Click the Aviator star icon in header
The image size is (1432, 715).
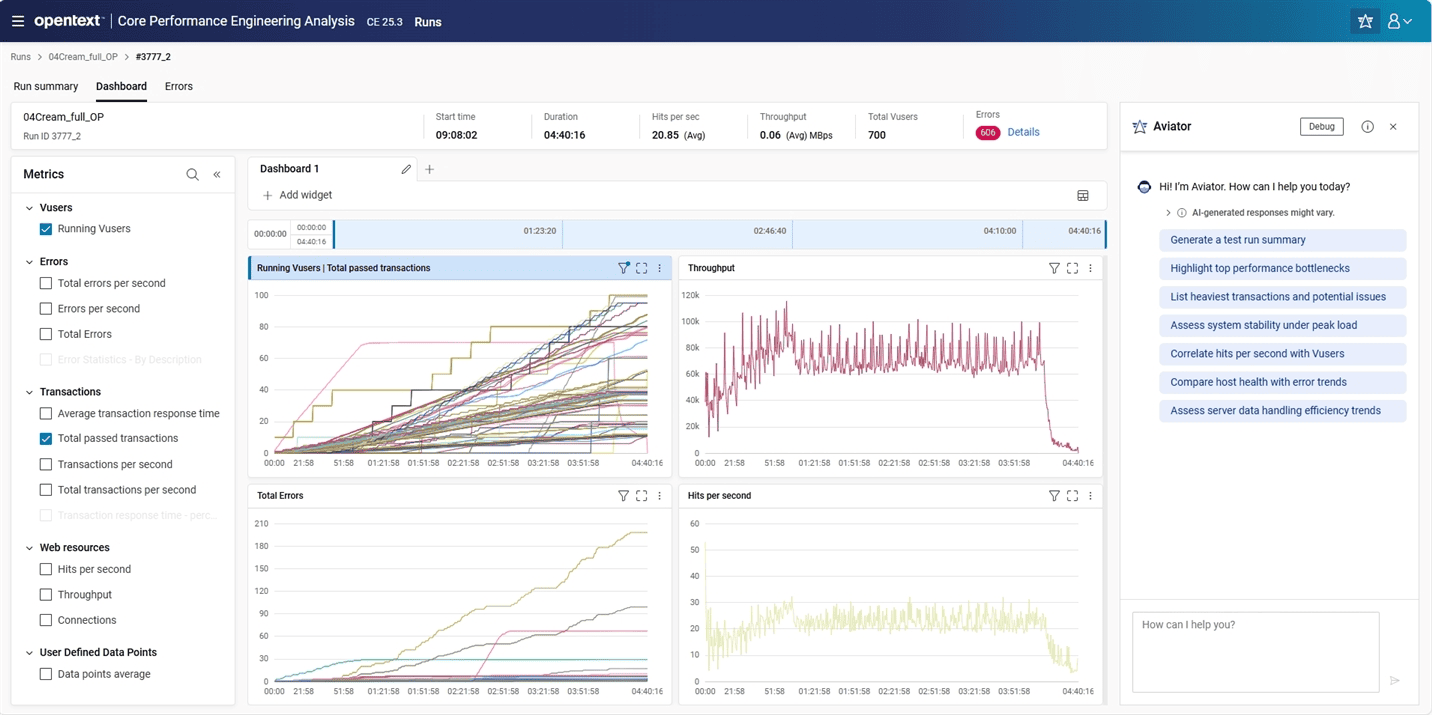tap(1364, 21)
